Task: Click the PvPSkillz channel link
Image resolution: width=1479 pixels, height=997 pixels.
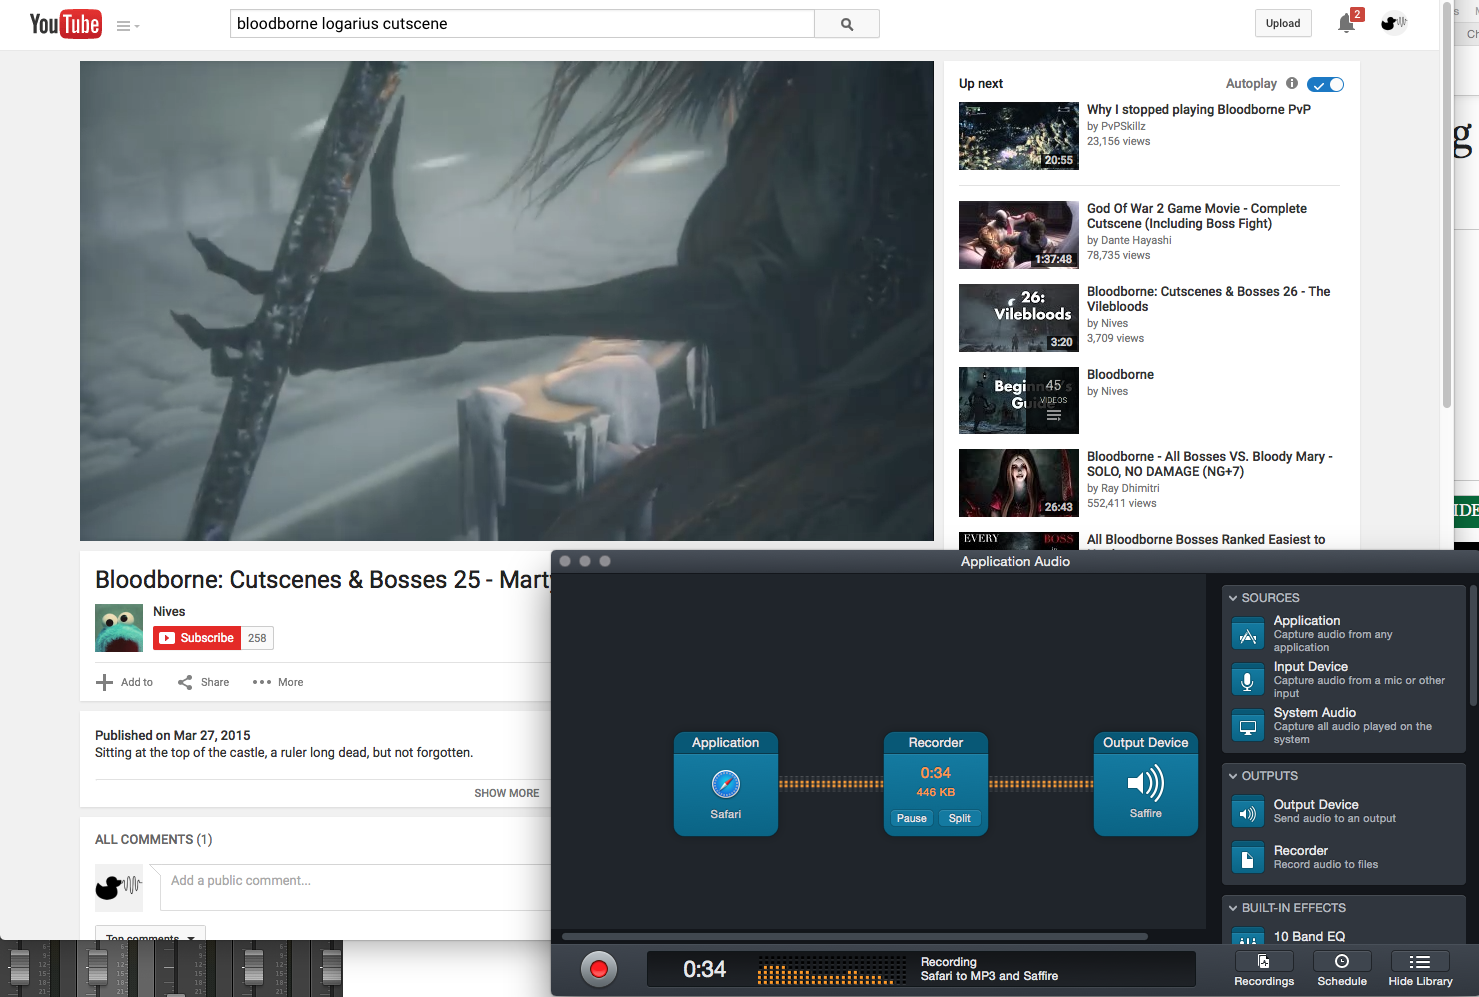Action: click(x=1123, y=126)
